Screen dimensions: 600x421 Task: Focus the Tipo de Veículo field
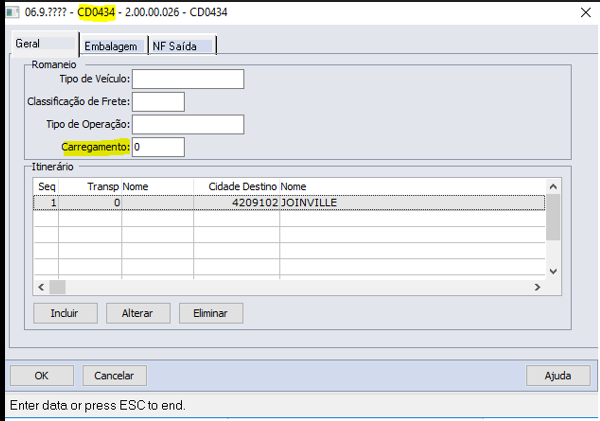coord(188,79)
